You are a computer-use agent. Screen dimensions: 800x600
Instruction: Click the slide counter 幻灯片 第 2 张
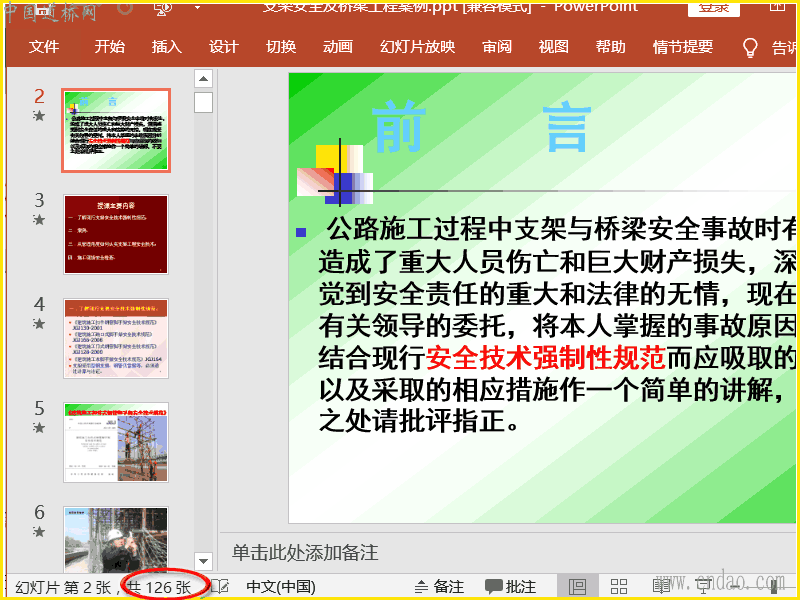point(63,587)
